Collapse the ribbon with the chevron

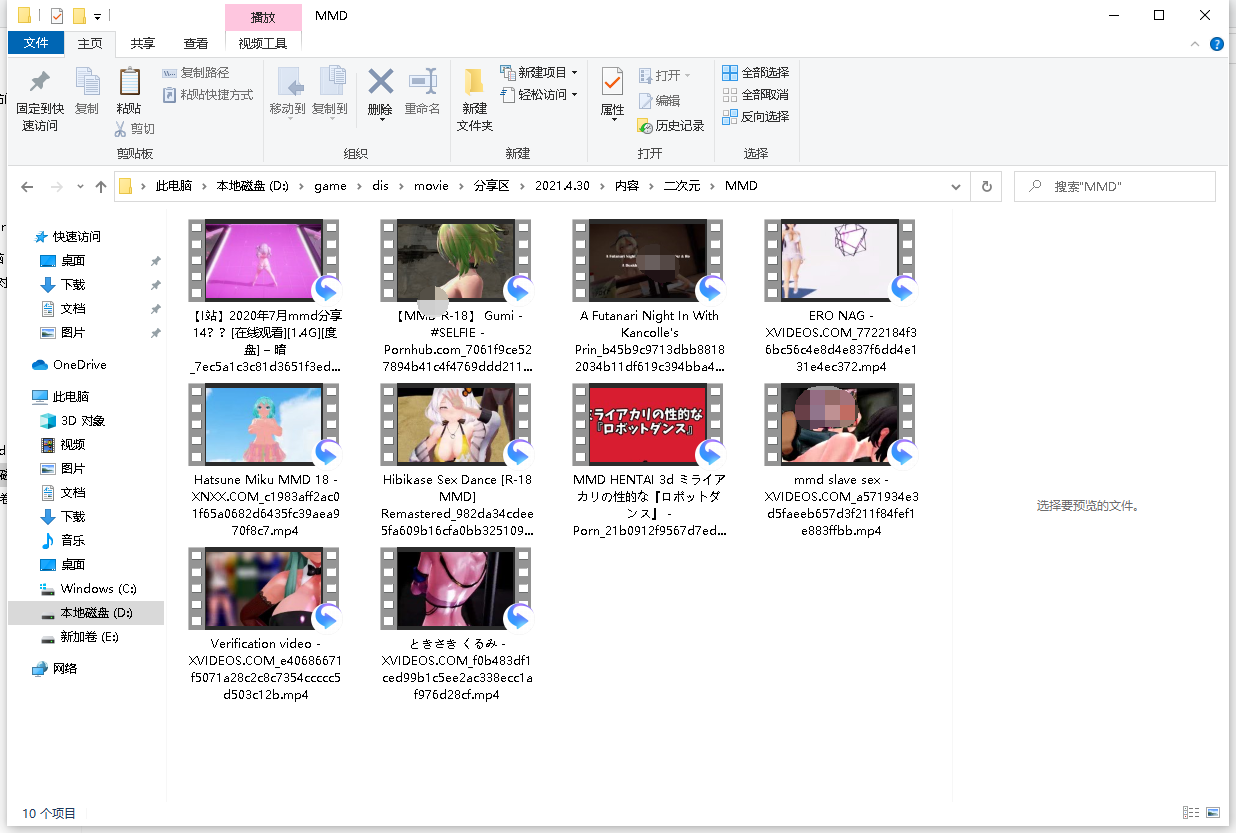point(1195,44)
